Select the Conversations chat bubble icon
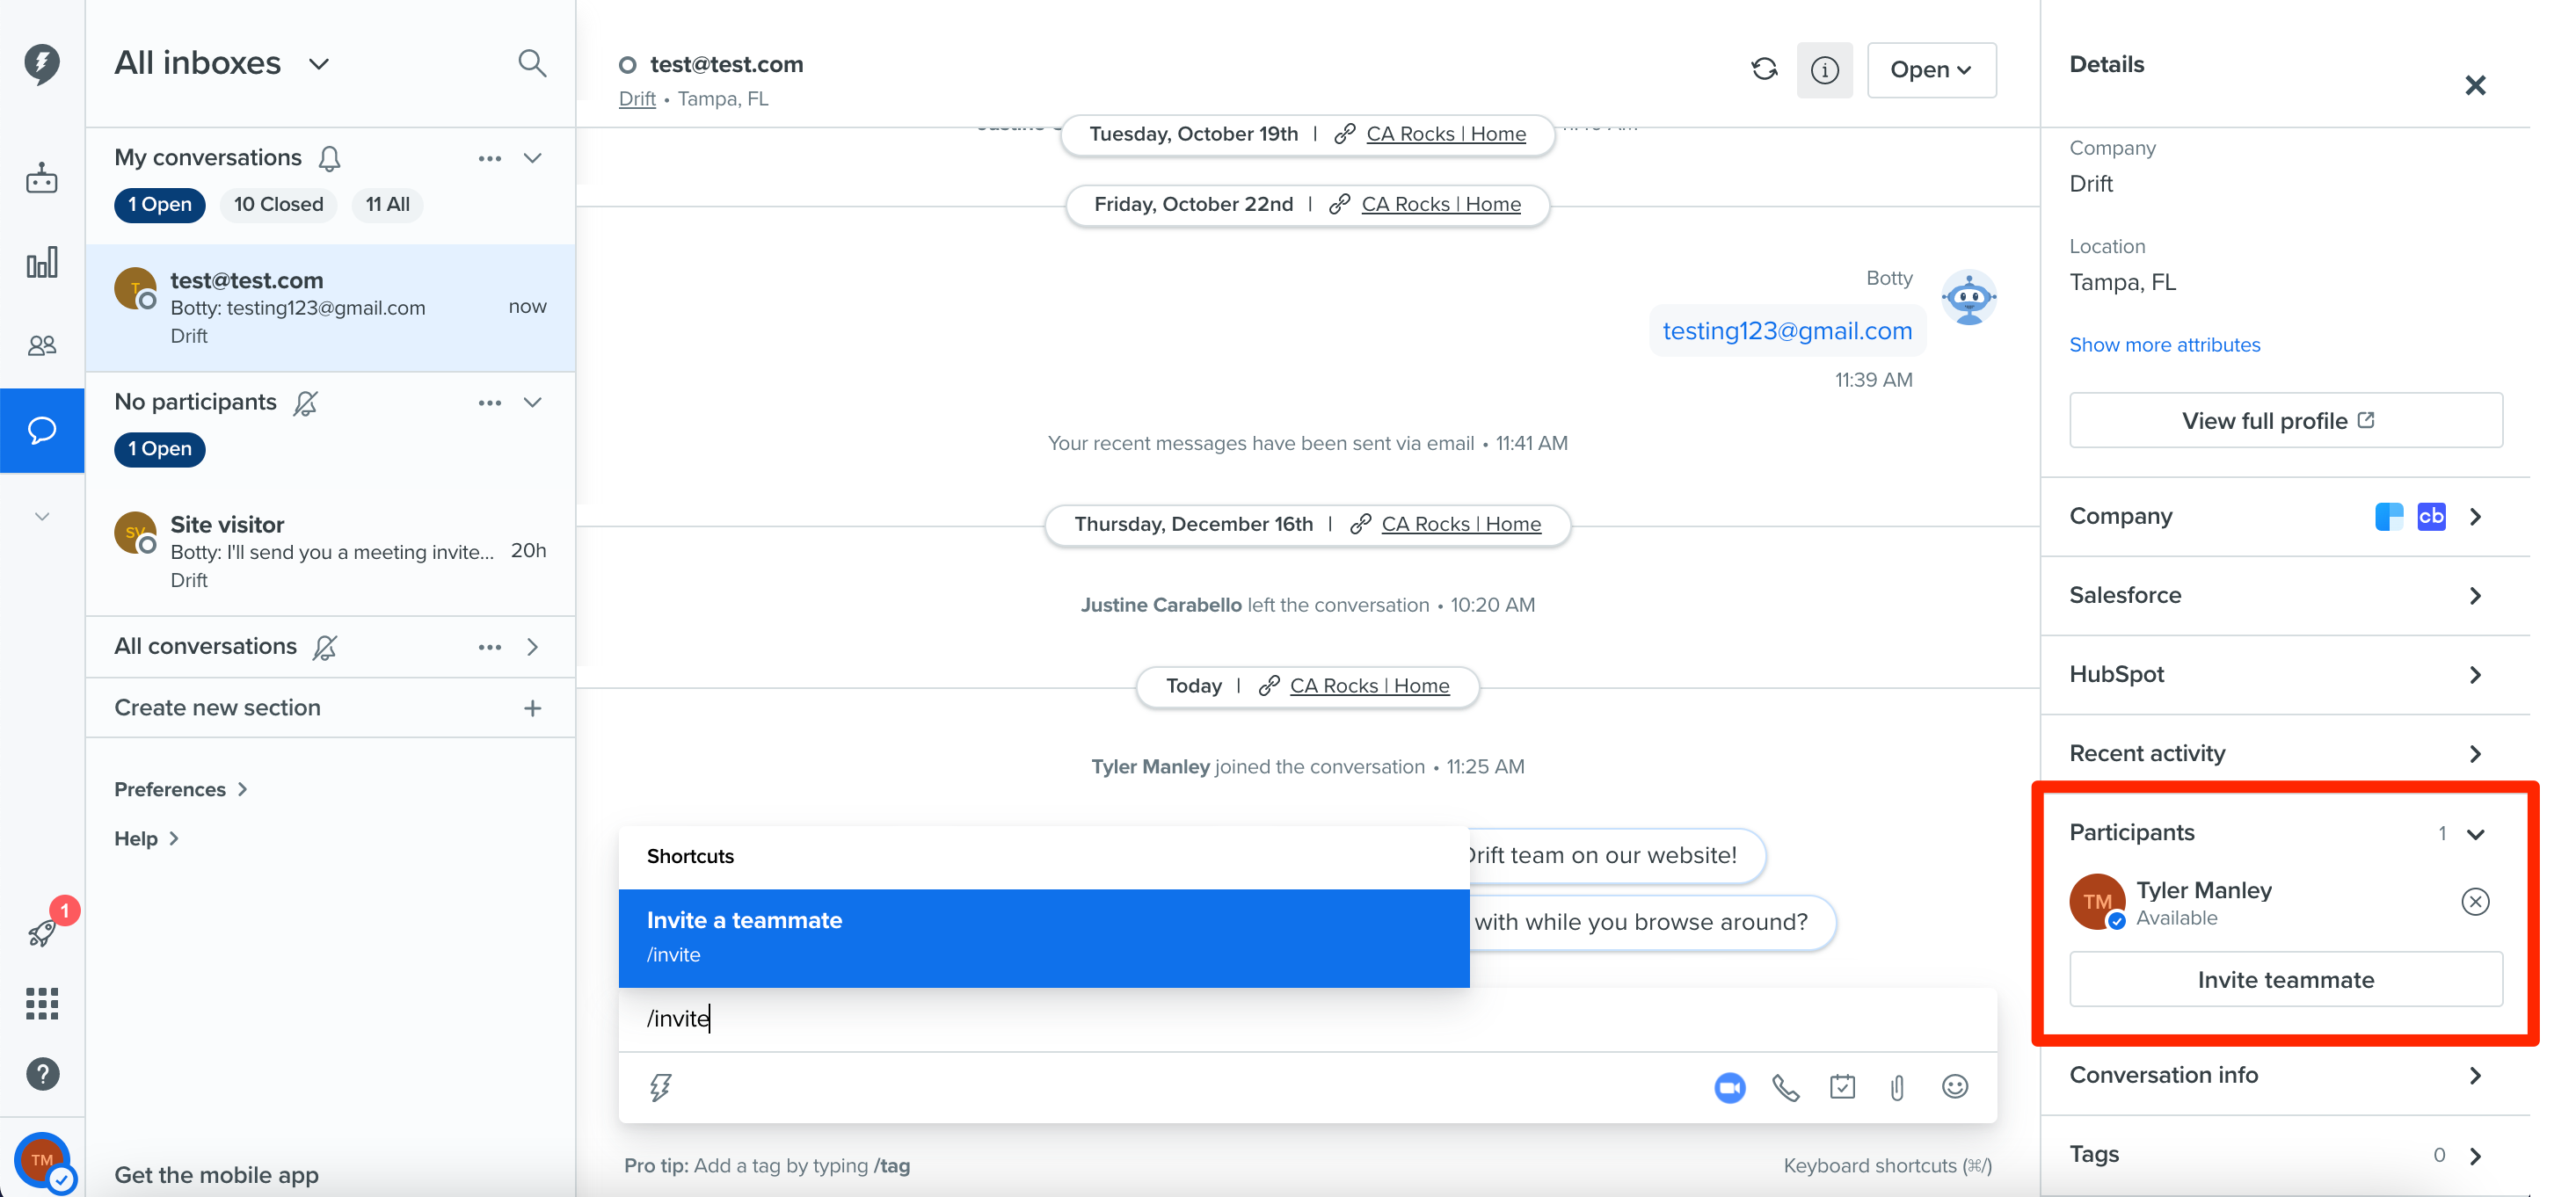 [x=42, y=430]
